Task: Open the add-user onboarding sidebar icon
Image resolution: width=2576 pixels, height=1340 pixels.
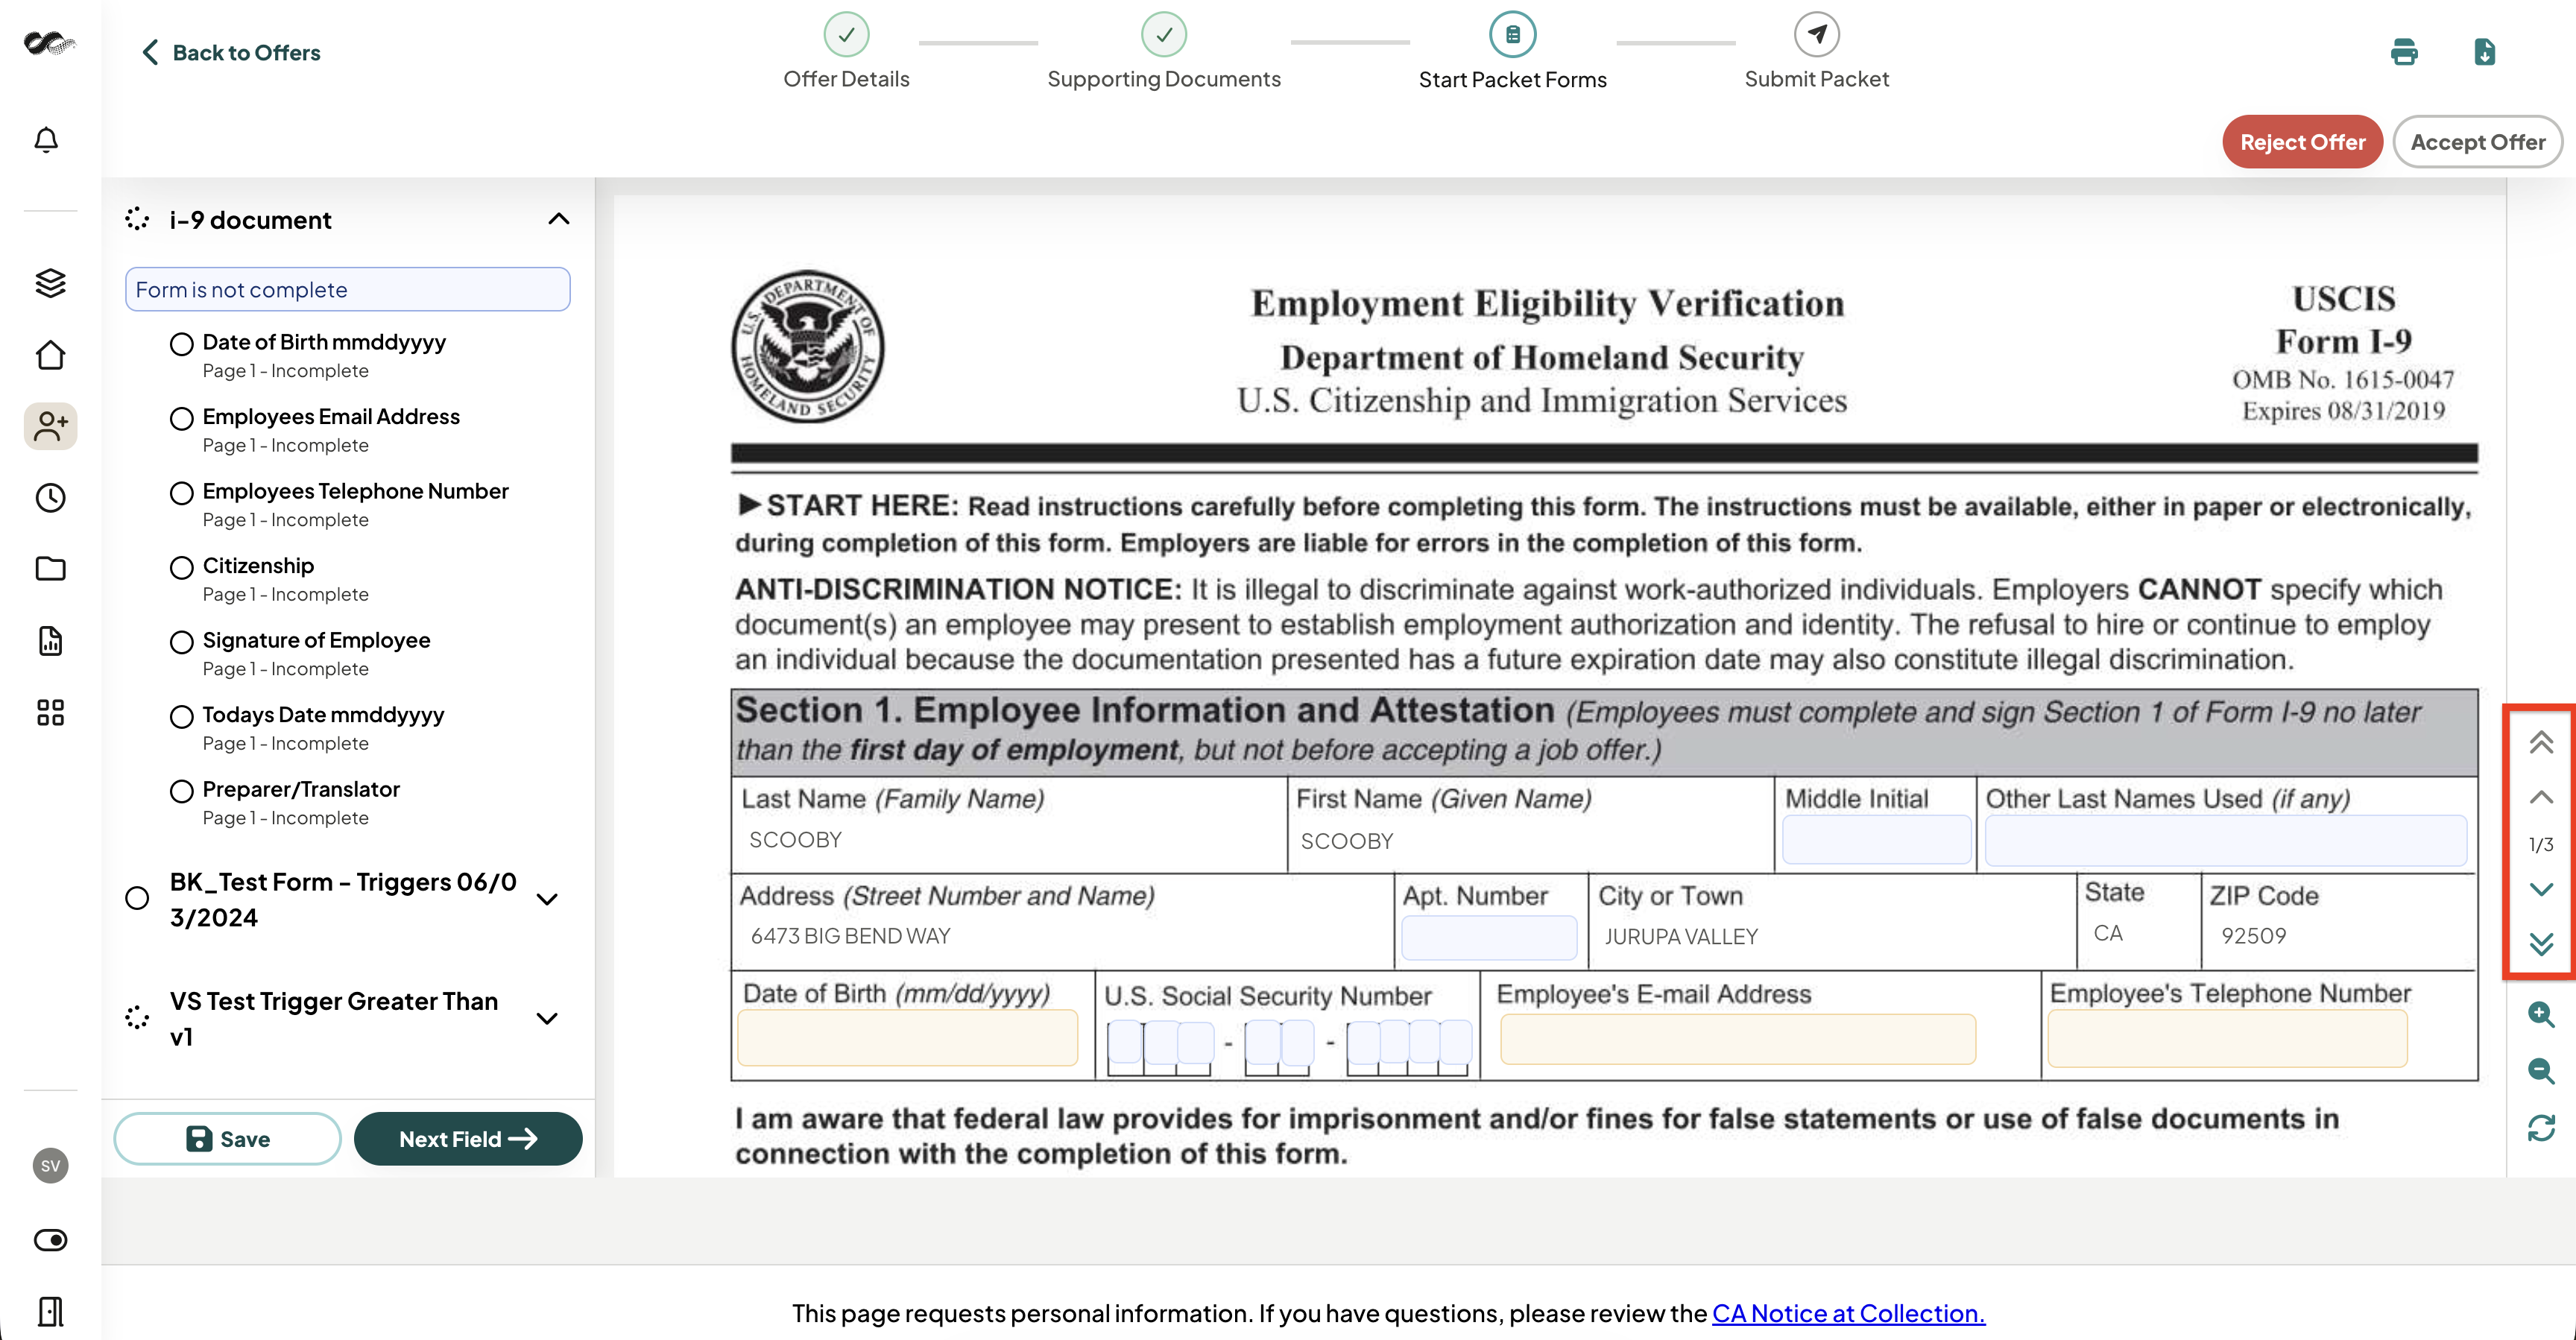Action: 50,427
